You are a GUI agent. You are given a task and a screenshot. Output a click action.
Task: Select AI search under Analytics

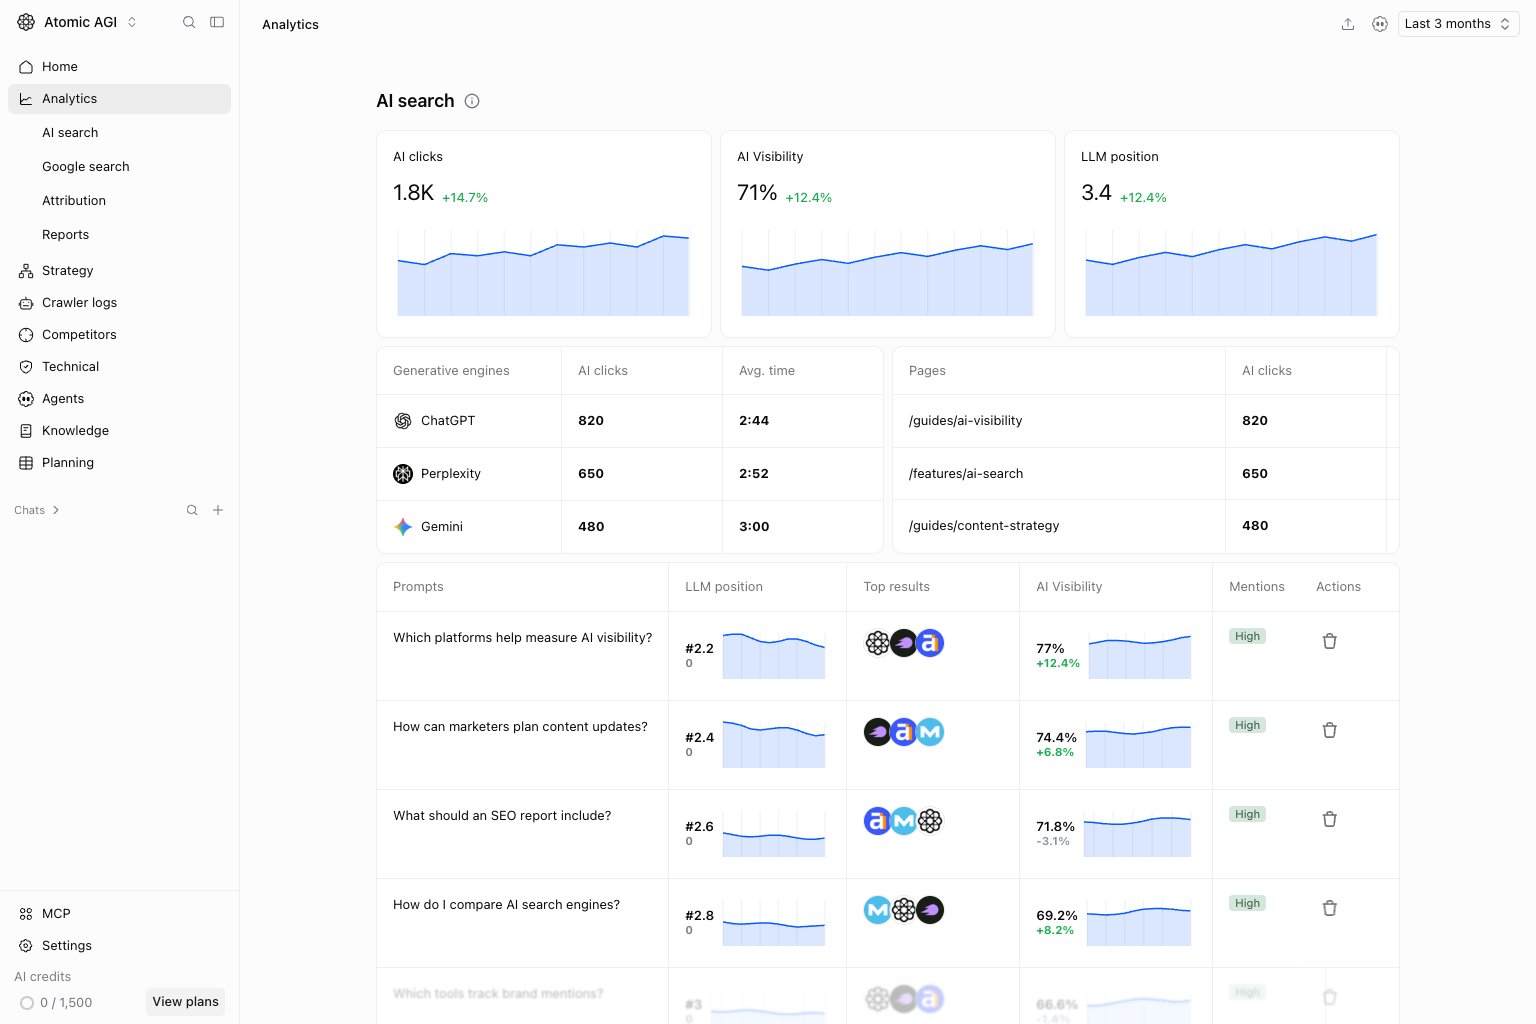click(70, 133)
